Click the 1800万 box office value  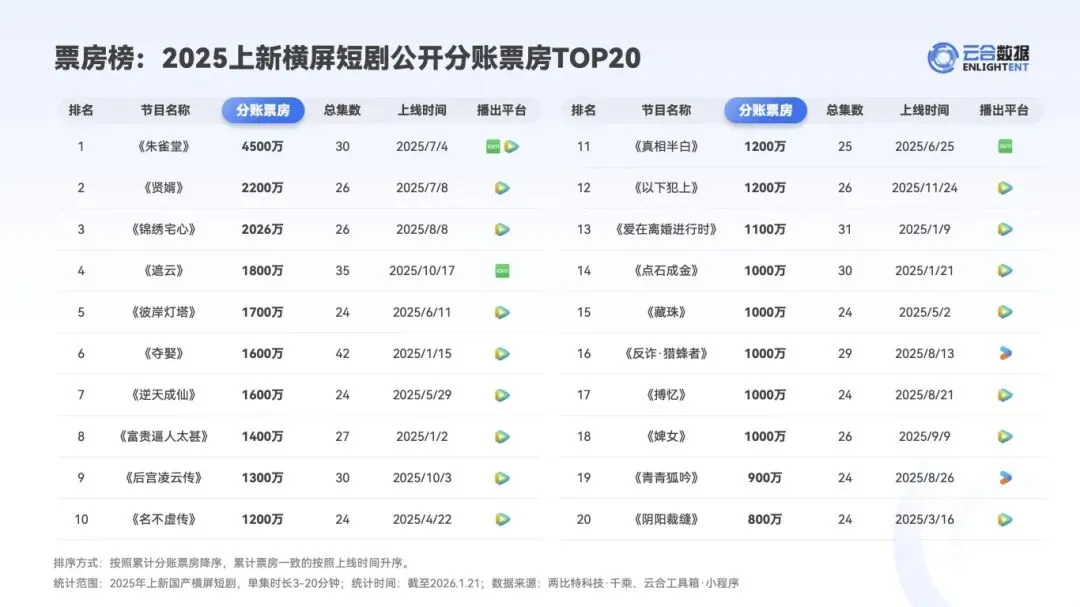click(262, 271)
